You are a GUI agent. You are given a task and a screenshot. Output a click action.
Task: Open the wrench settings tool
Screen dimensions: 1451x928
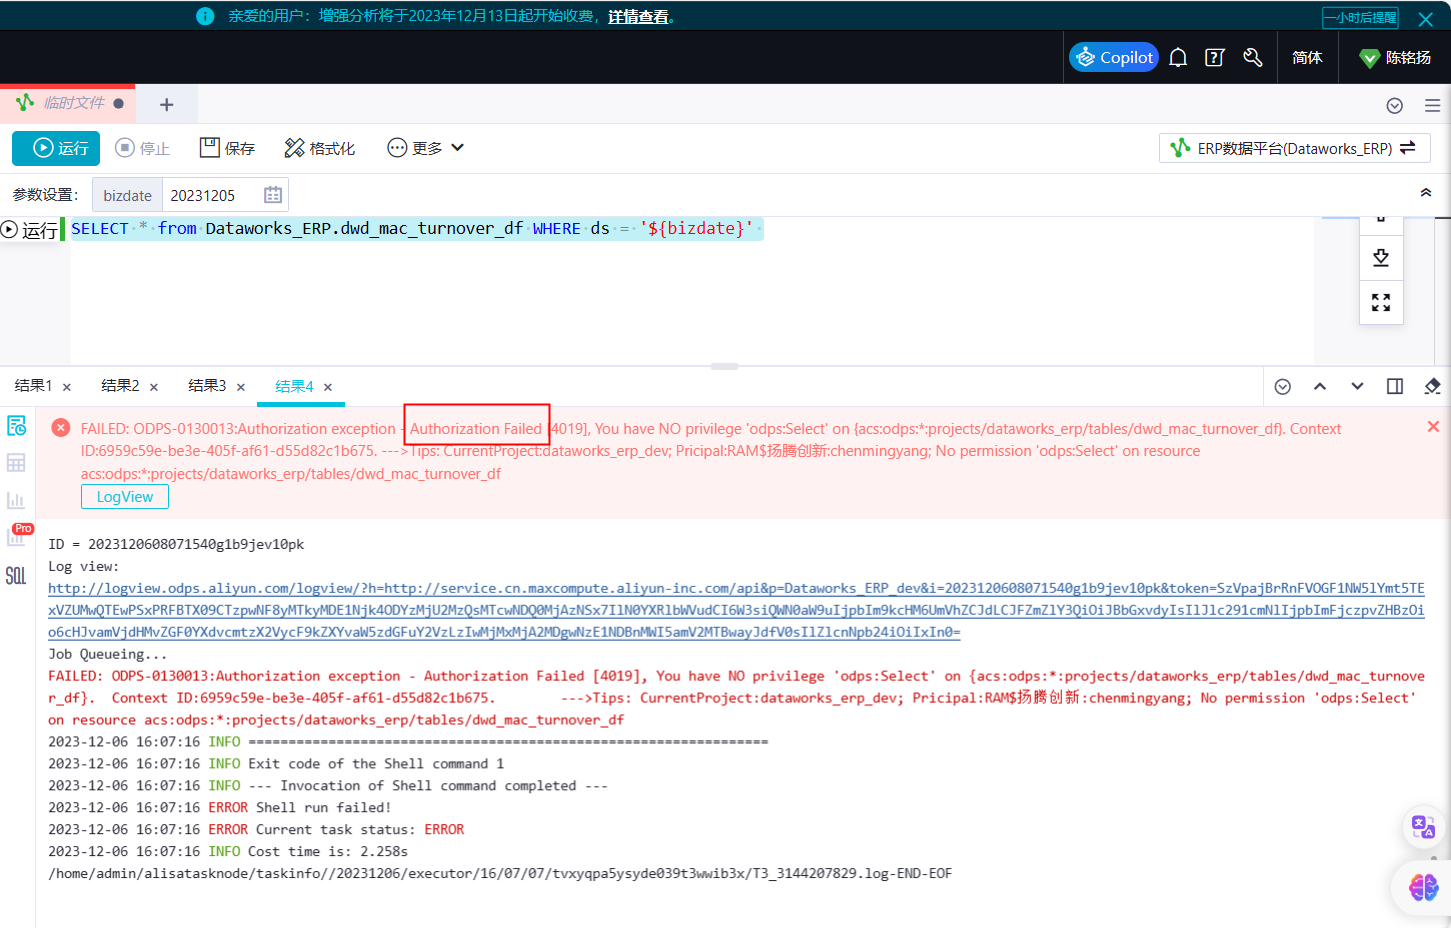tap(1252, 58)
